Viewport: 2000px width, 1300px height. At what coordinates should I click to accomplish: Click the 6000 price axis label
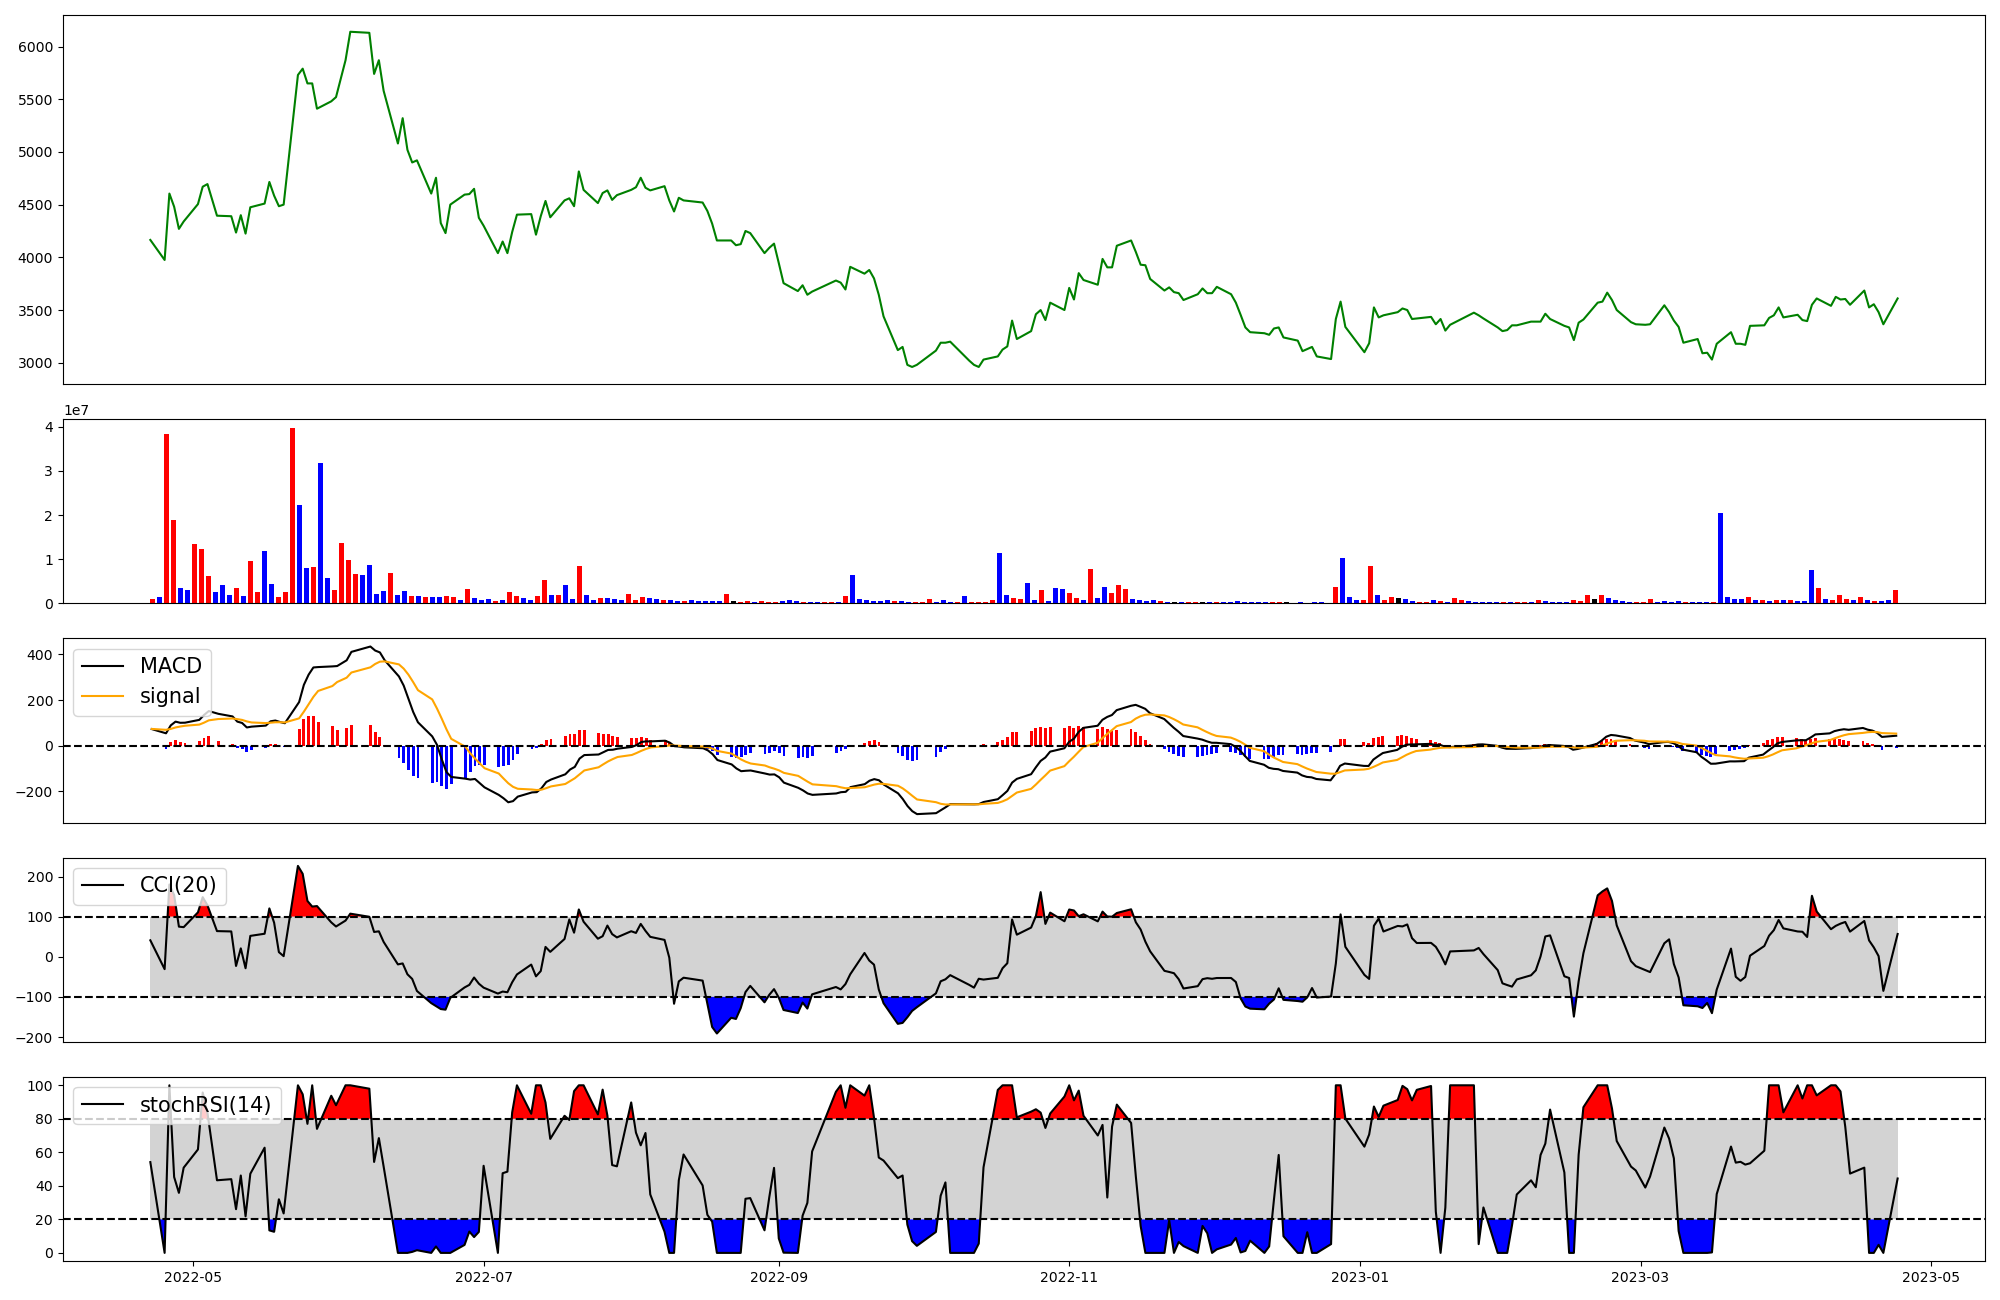pyautogui.click(x=36, y=47)
